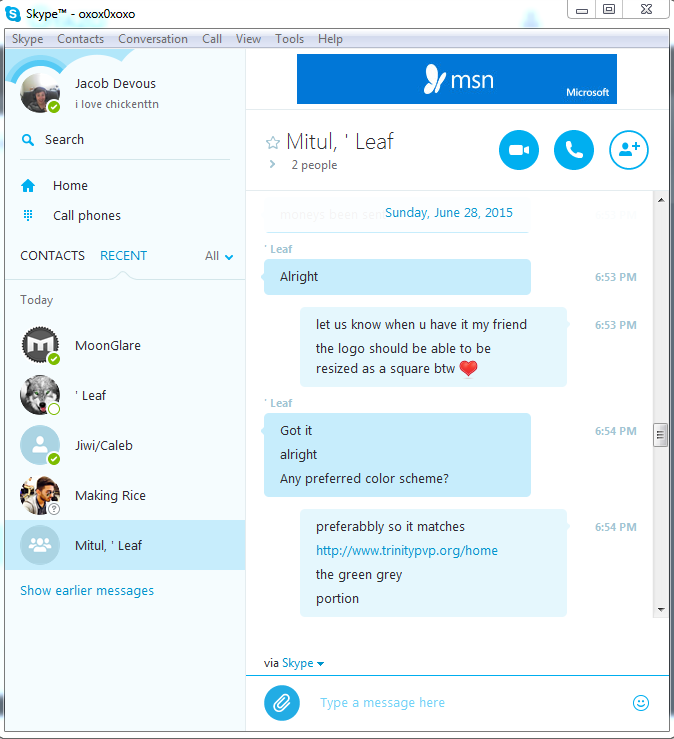The image size is (674, 739).
Task: Switch to the CONTACTS tab
Action: tap(52, 255)
